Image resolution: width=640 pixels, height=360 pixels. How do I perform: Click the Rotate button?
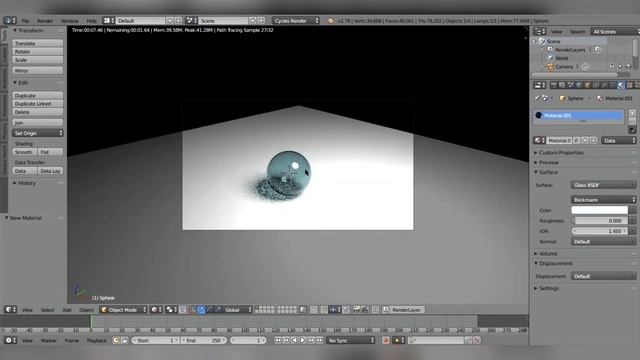click(38, 52)
